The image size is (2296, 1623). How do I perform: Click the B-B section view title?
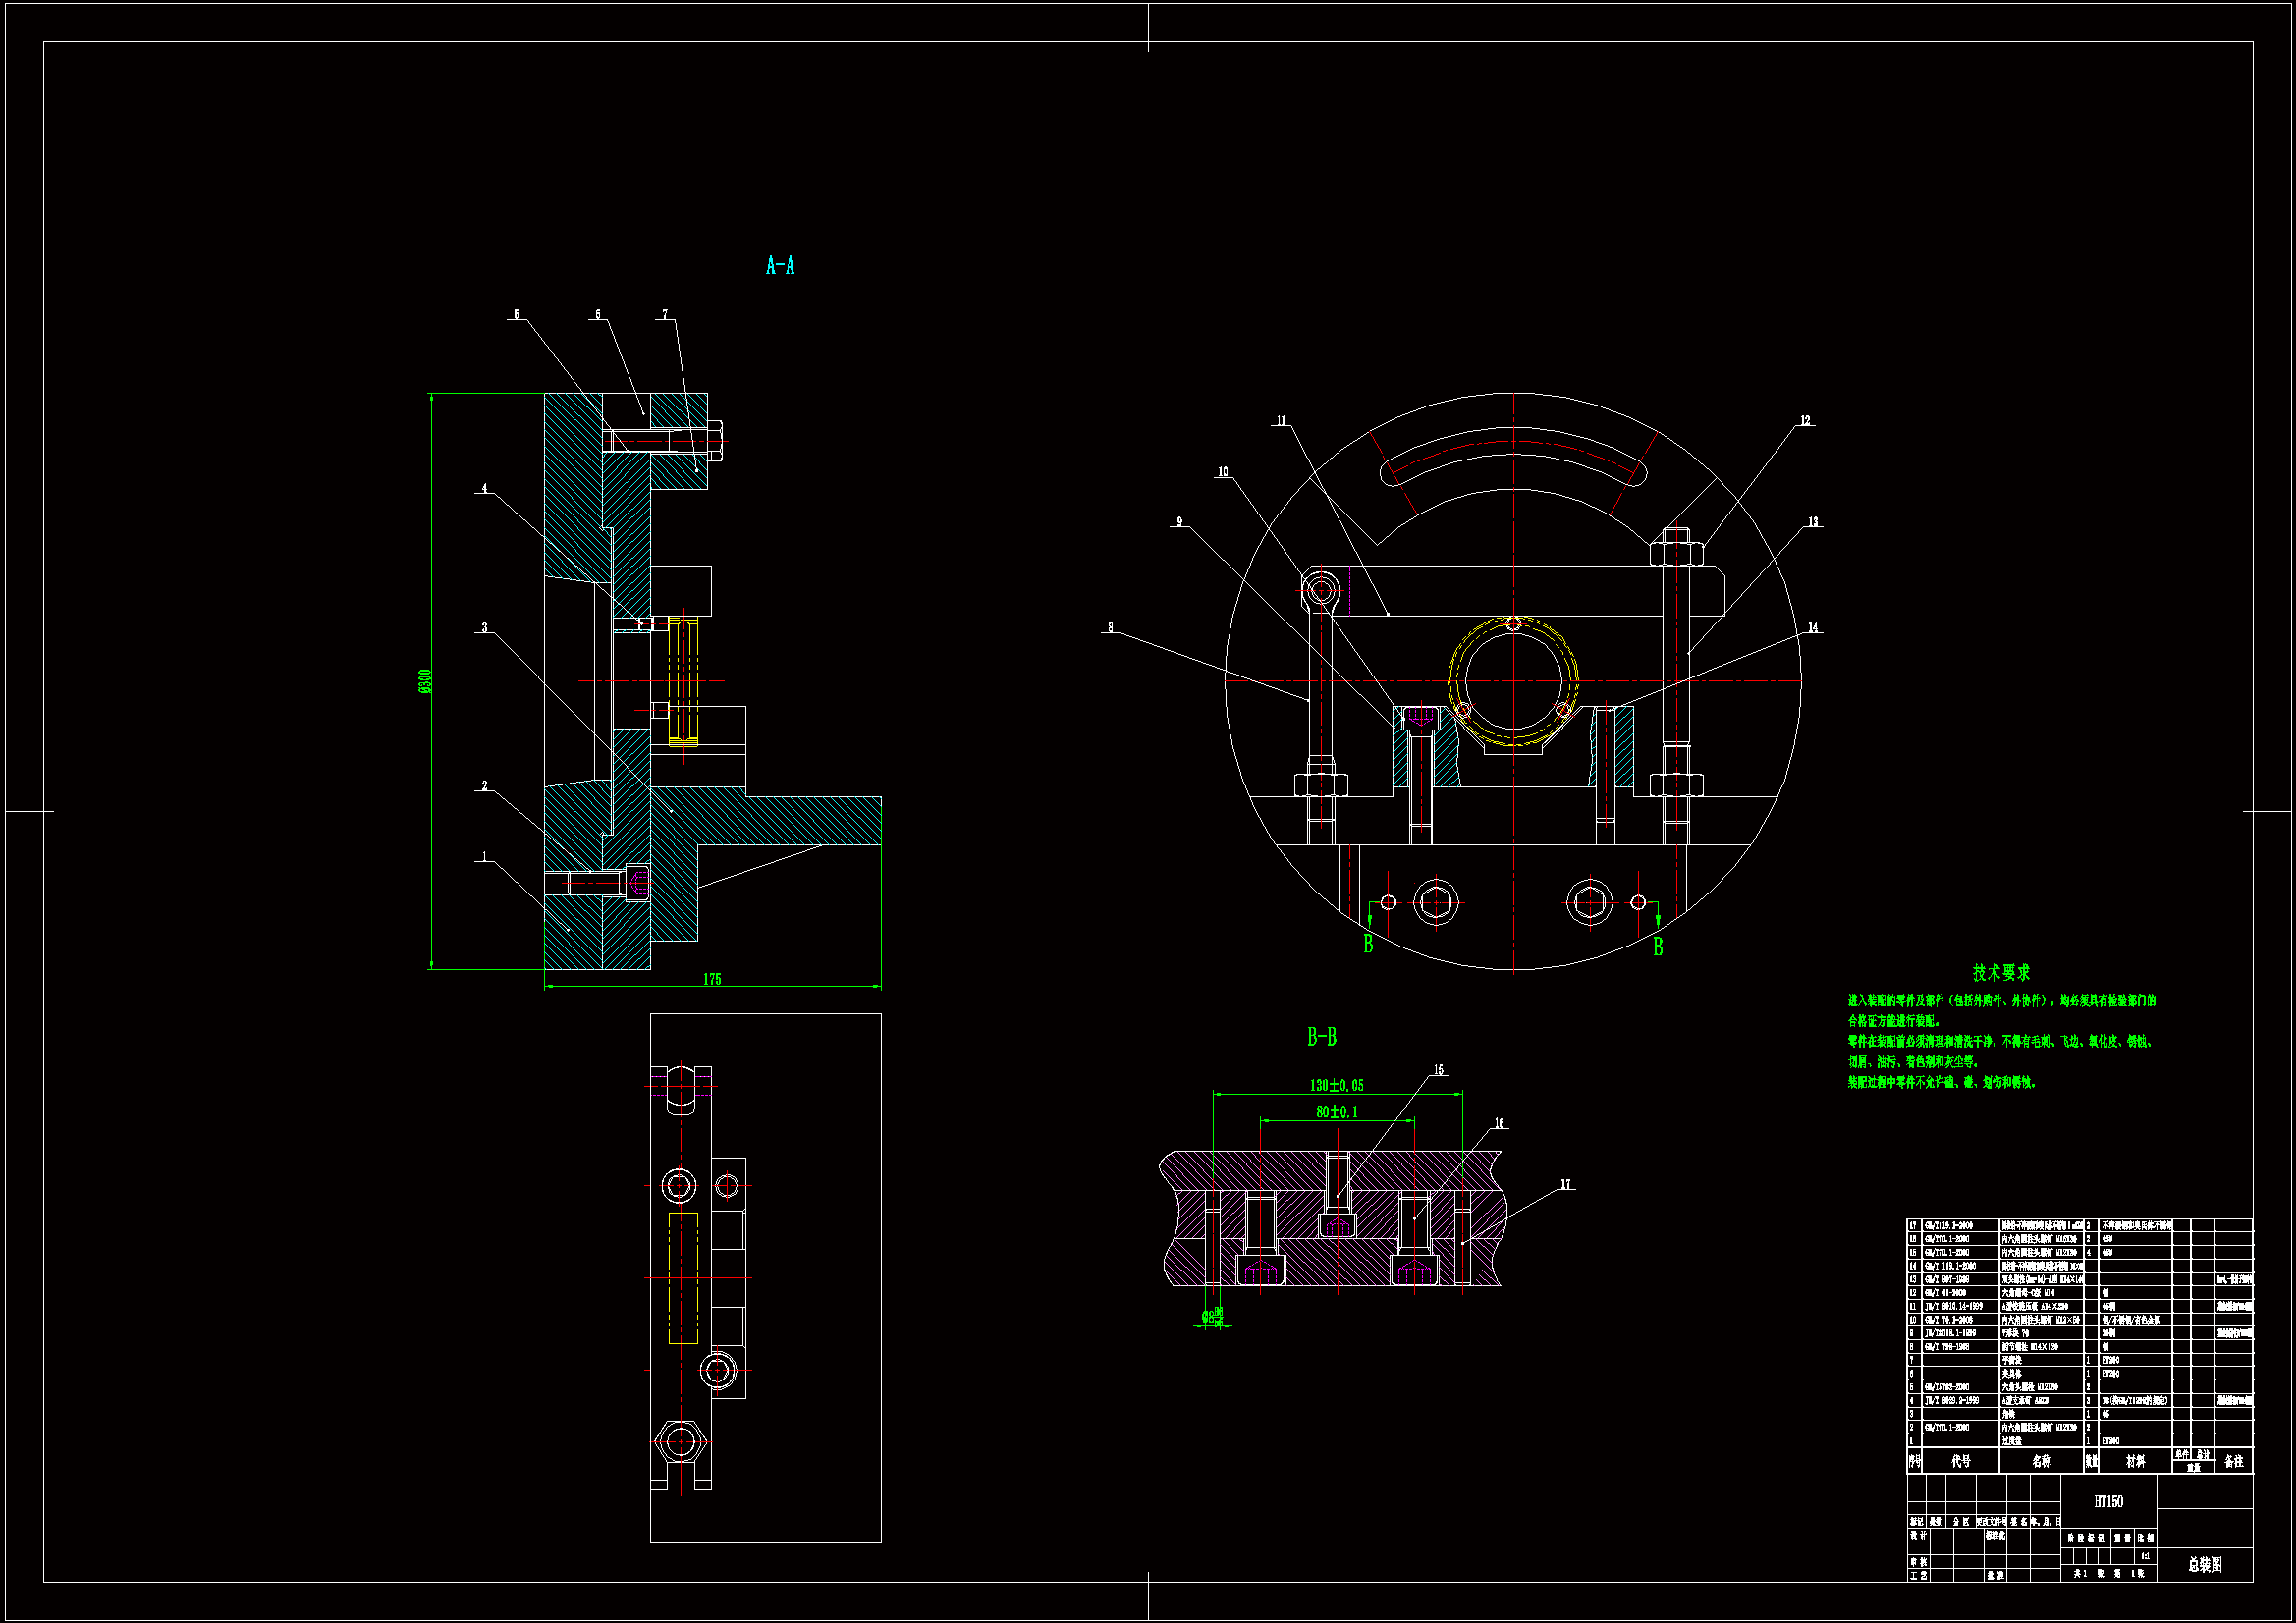(x=1321, y=1037)
